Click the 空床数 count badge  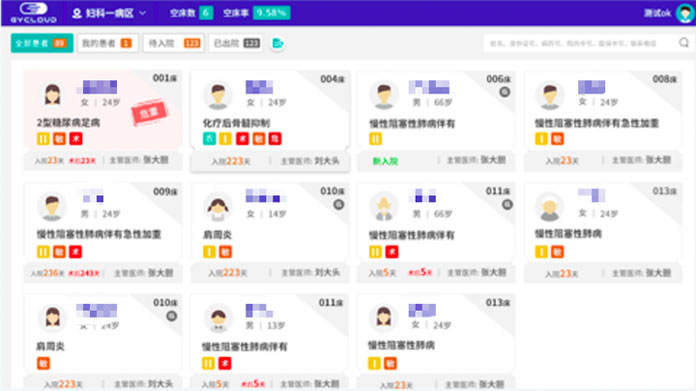tap(206, 13)
